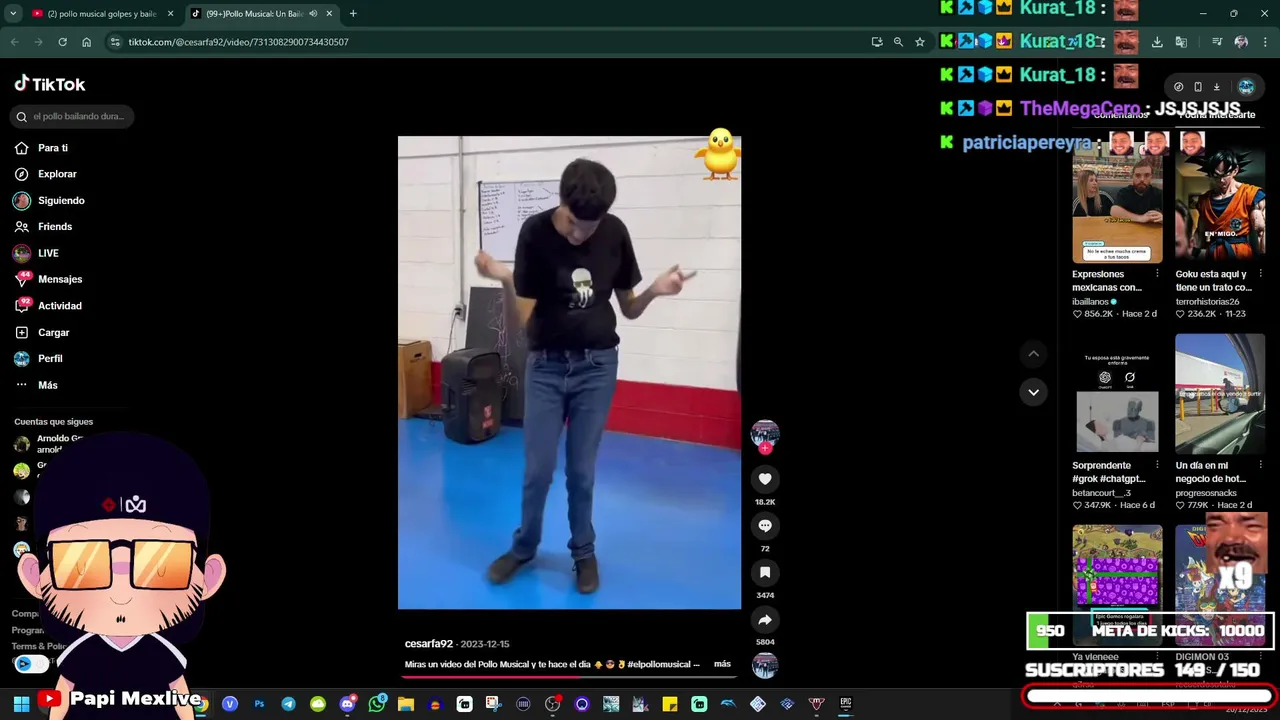This screenshot has width=1280, height=720.
Task: Open the Goku esta aquí video thumbnail
Action: (1220, 203)
